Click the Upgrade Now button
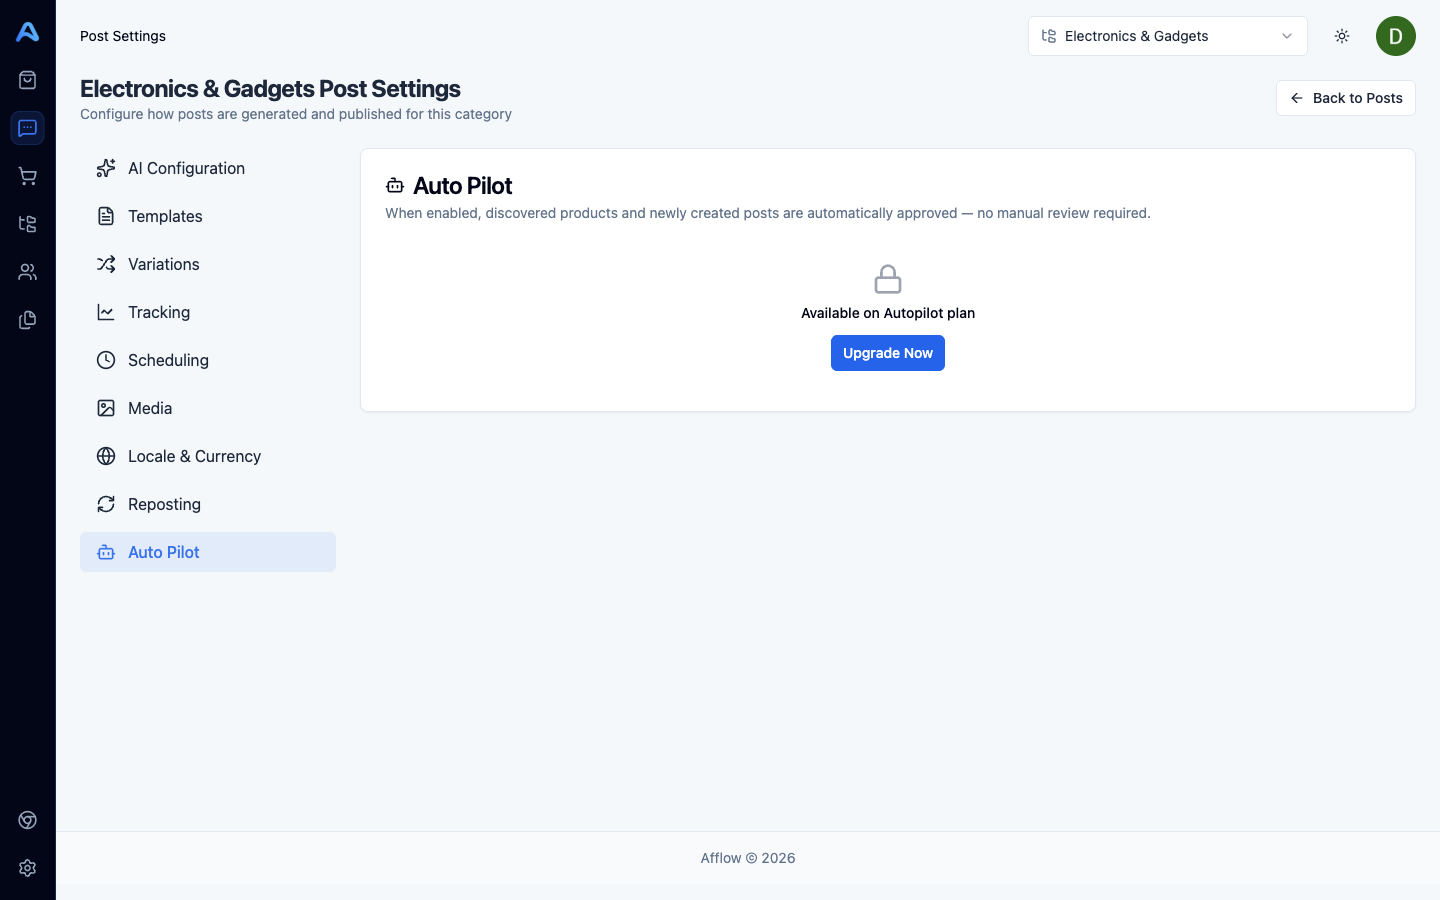The image size is (1440, 900). [x=887, y=353]
